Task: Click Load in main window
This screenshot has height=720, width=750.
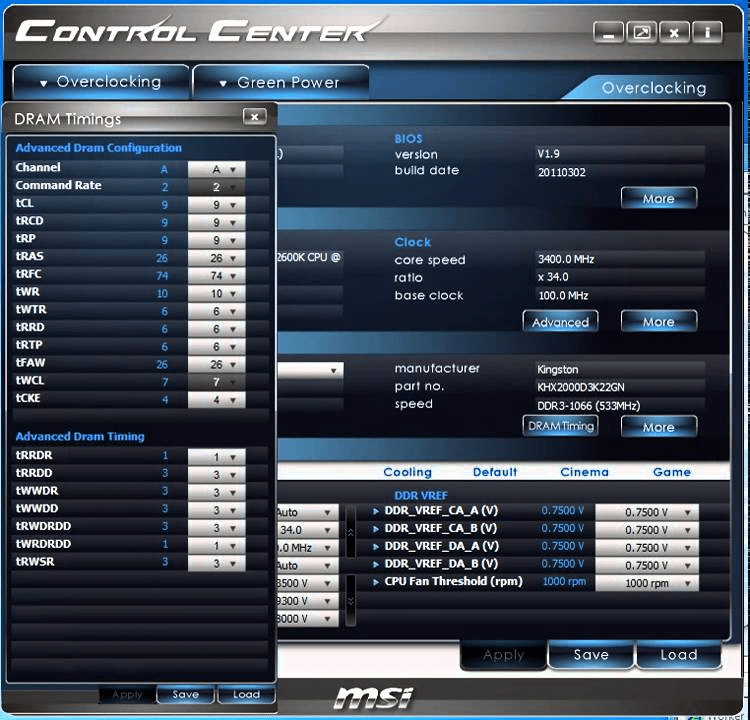Action: (678, 654)
